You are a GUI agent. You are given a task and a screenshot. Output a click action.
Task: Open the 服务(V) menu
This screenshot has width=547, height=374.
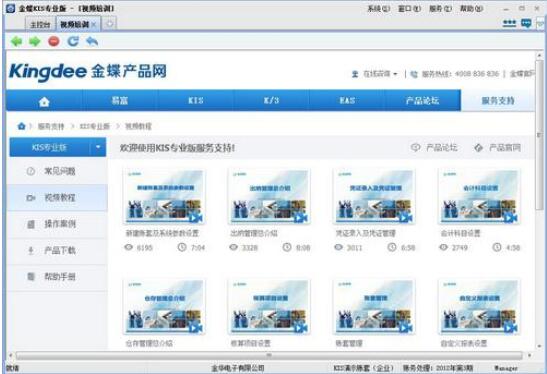click(x=440, y=8)
